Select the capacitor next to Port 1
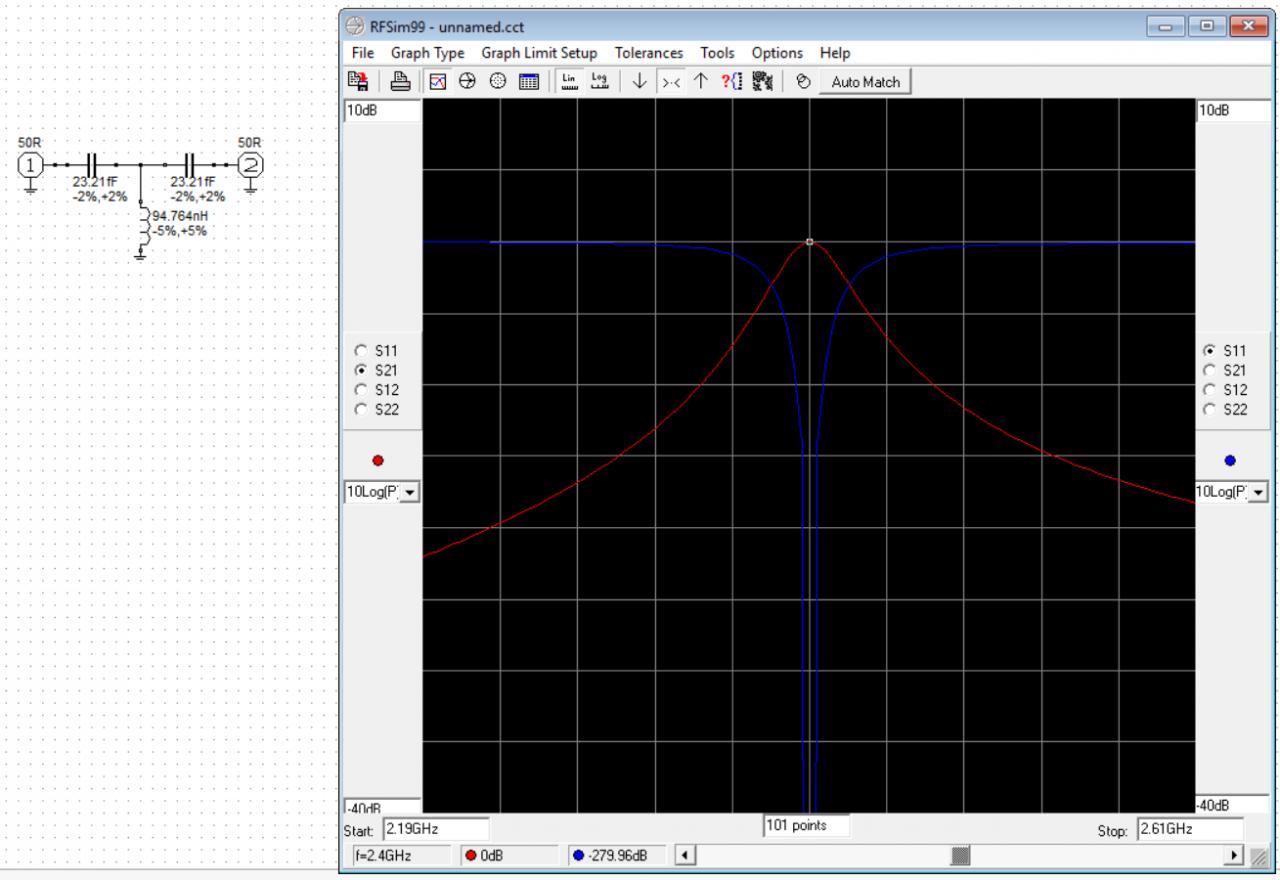The image size is (1280, 880). coord(92,164)
